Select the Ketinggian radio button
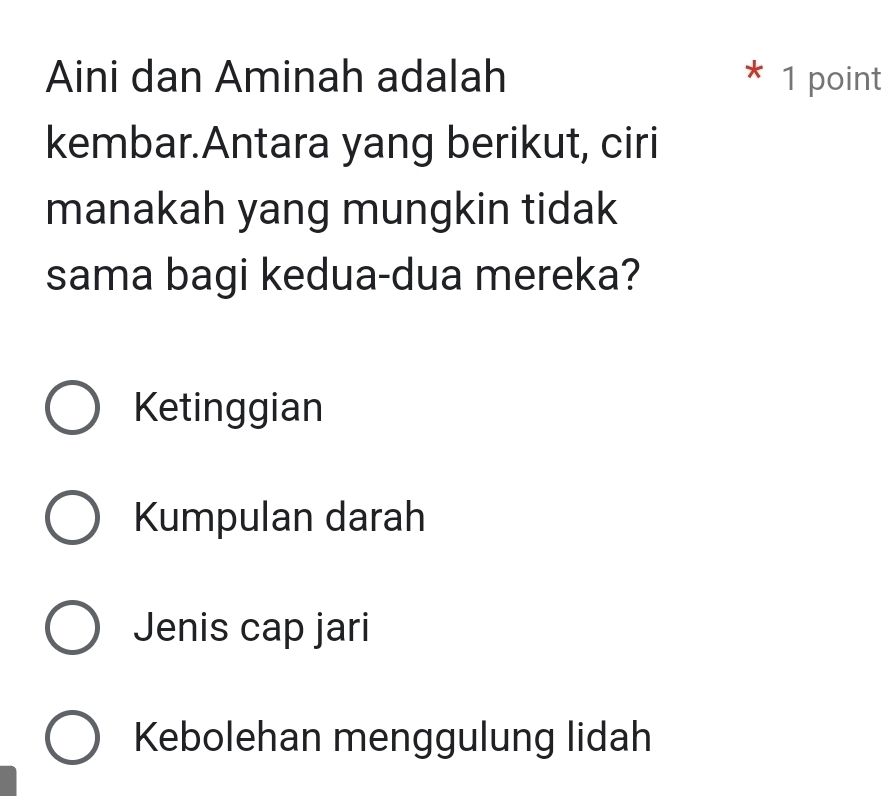892x796 pixels. pyautogui.click(x=72, y=409)
